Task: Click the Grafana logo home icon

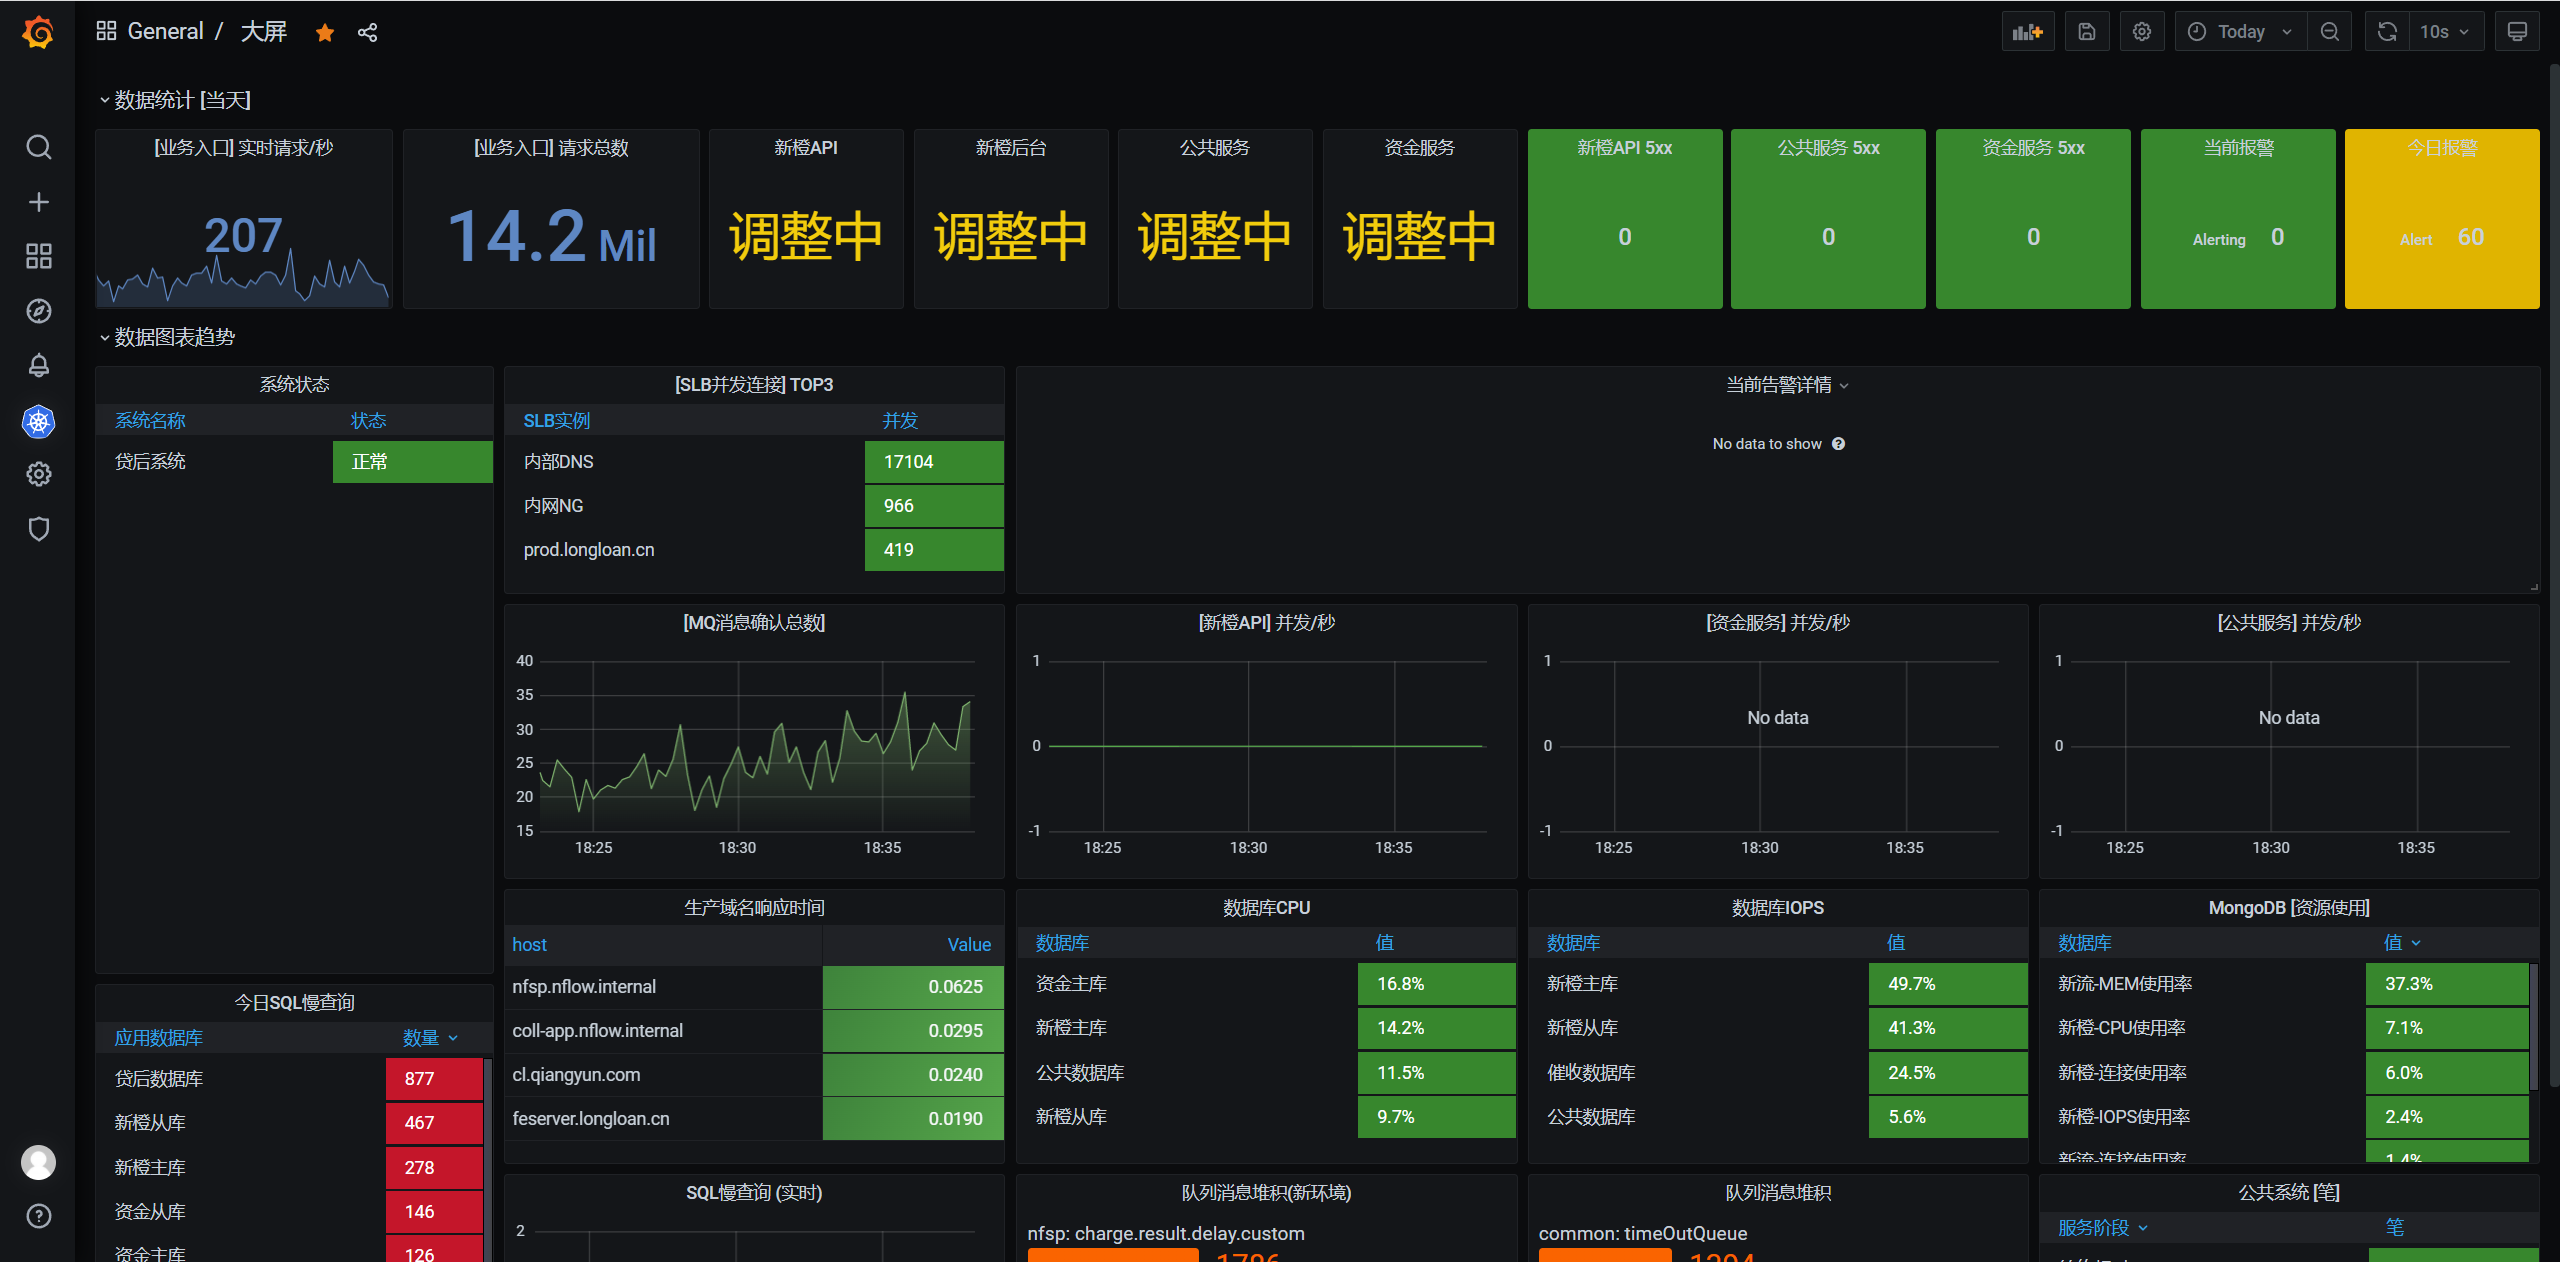Action: coord(38,32)
